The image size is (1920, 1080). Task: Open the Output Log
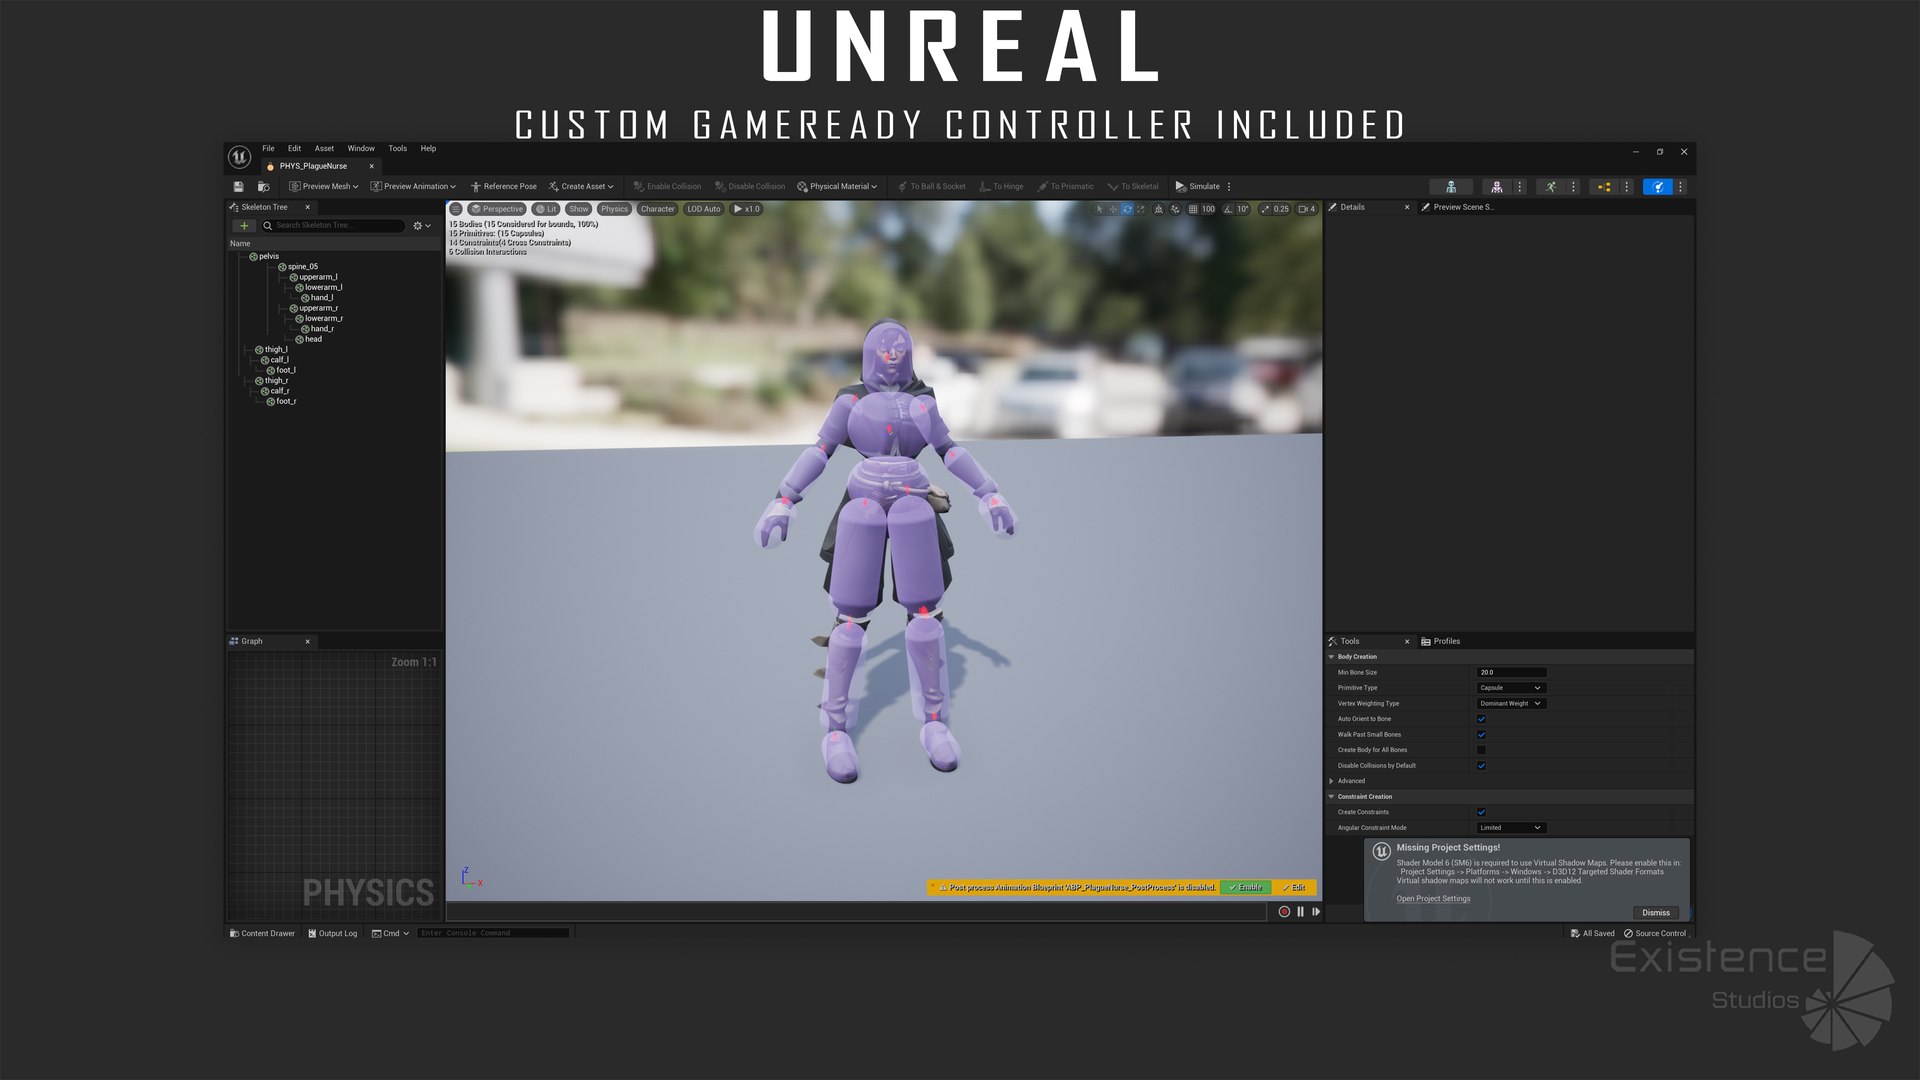pos(333,934)
